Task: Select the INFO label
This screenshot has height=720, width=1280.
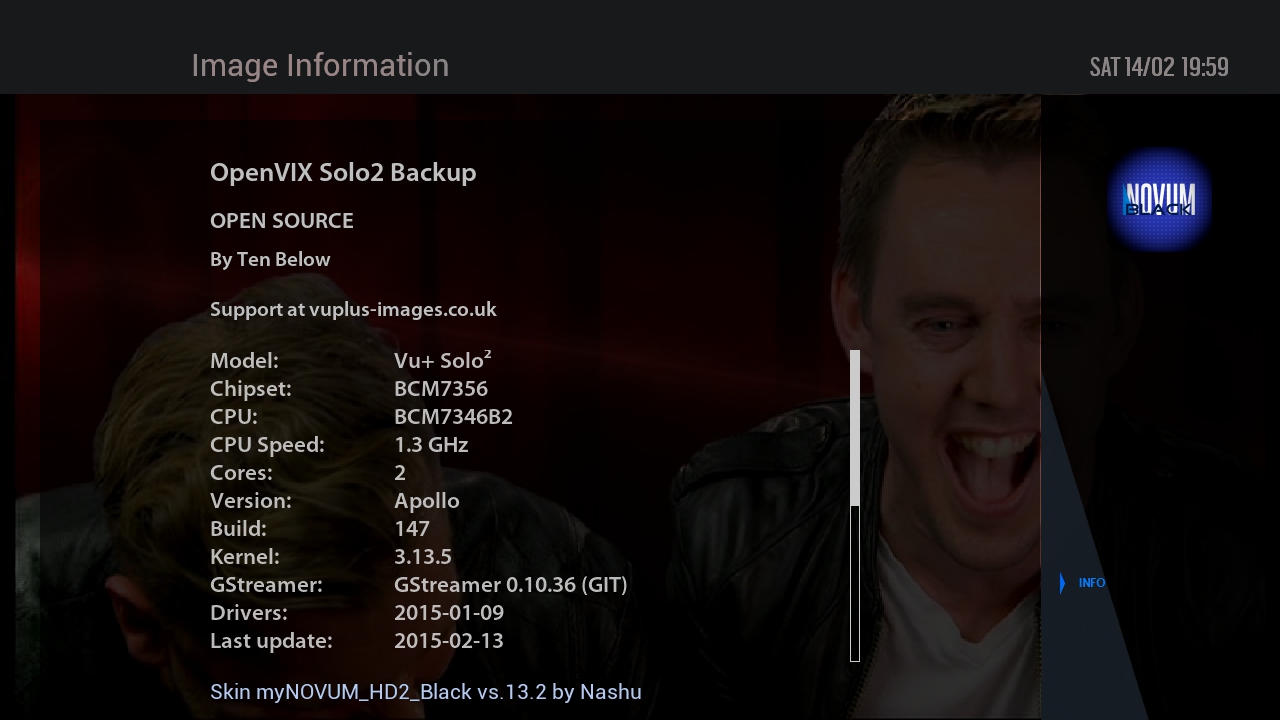Action: point(1092,583)
